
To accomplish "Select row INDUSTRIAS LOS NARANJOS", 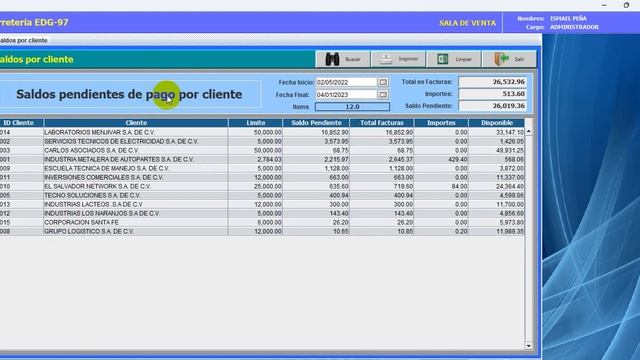I will pos(262,213).
